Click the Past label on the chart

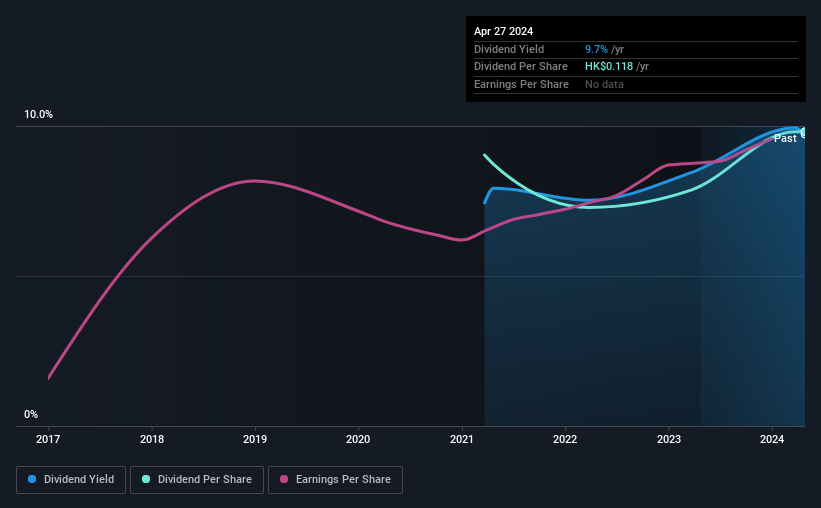[785, 138]
